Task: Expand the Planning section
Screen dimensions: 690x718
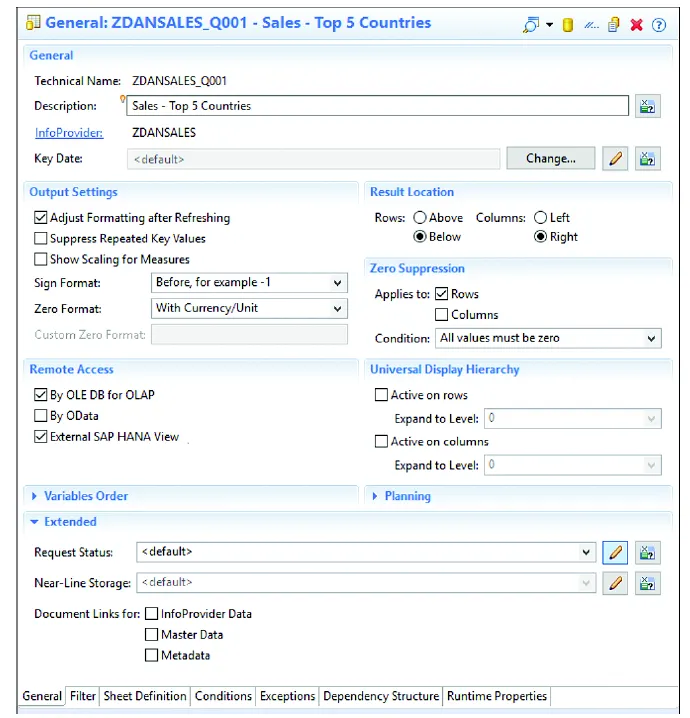Action: click(375, 496)
